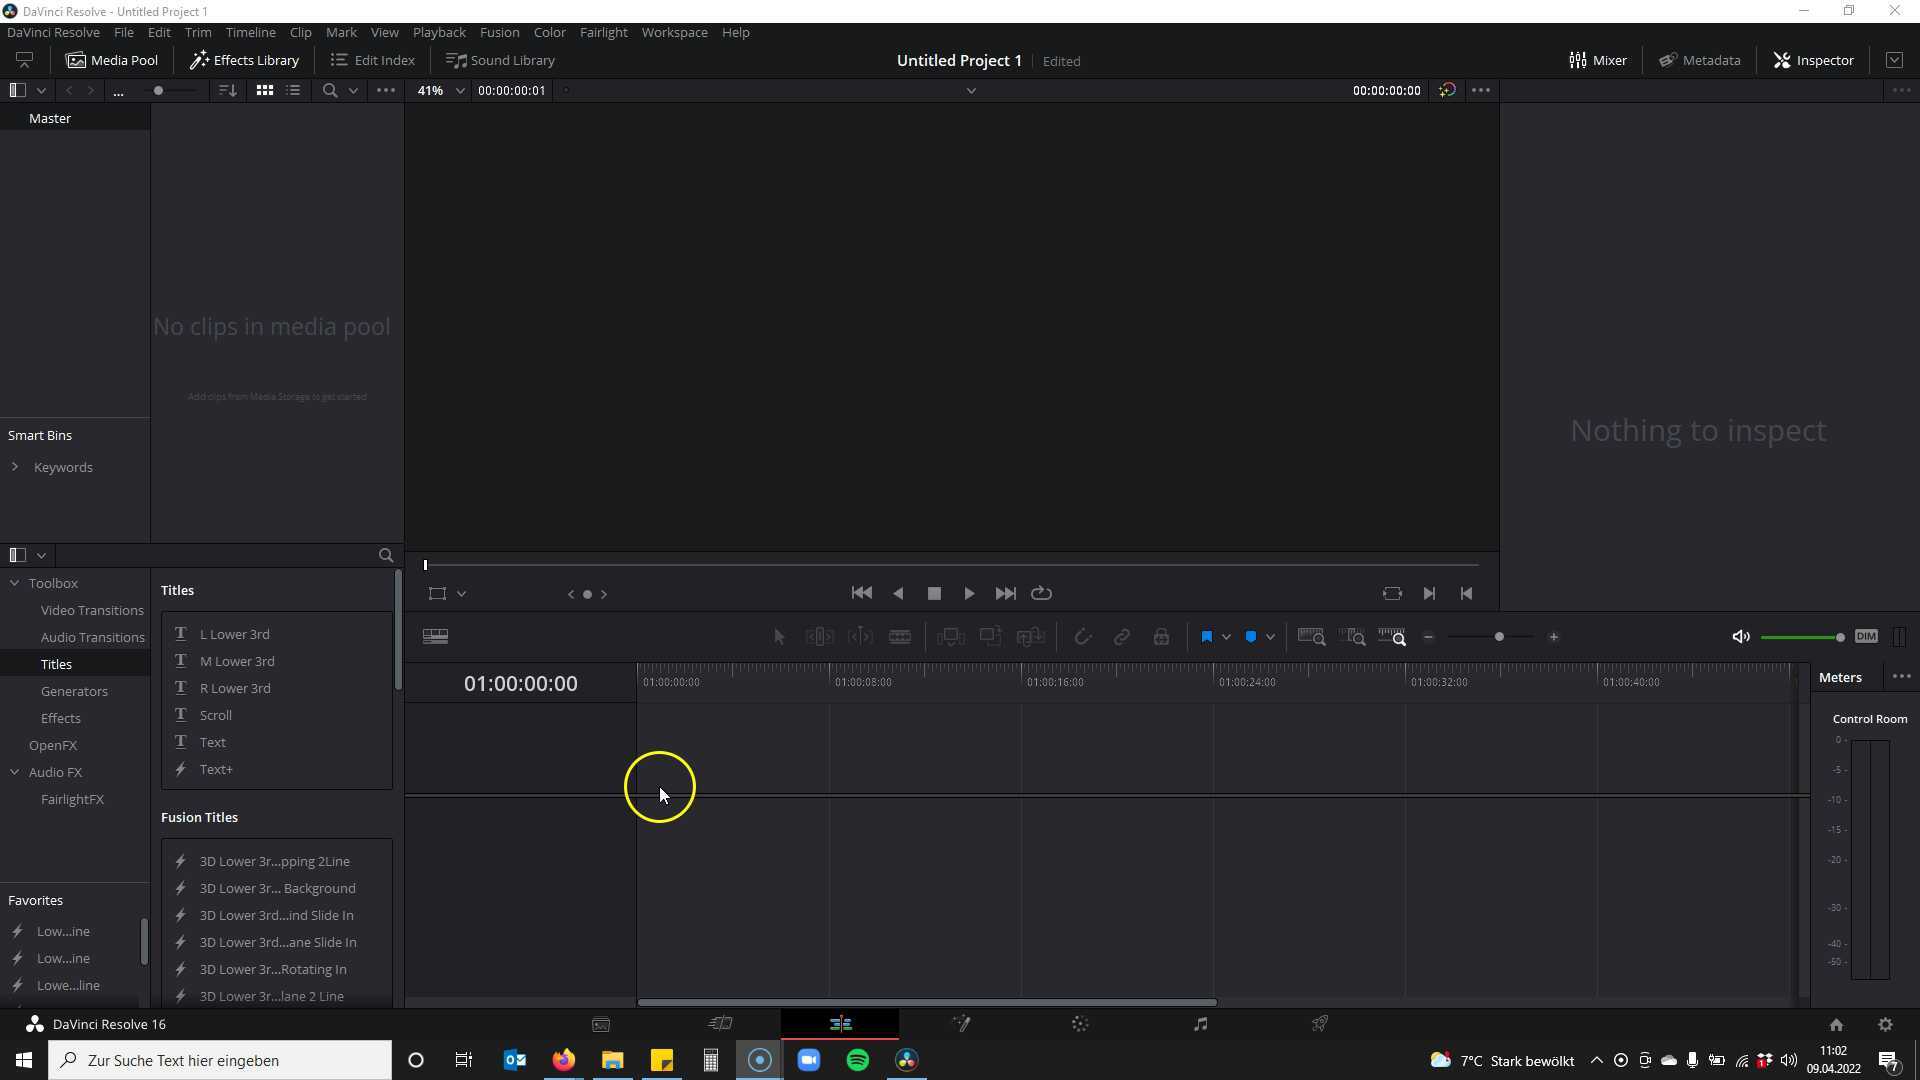Open the Fusion menu
This screenshot has width=1920, height=1080.
point(499,32)
